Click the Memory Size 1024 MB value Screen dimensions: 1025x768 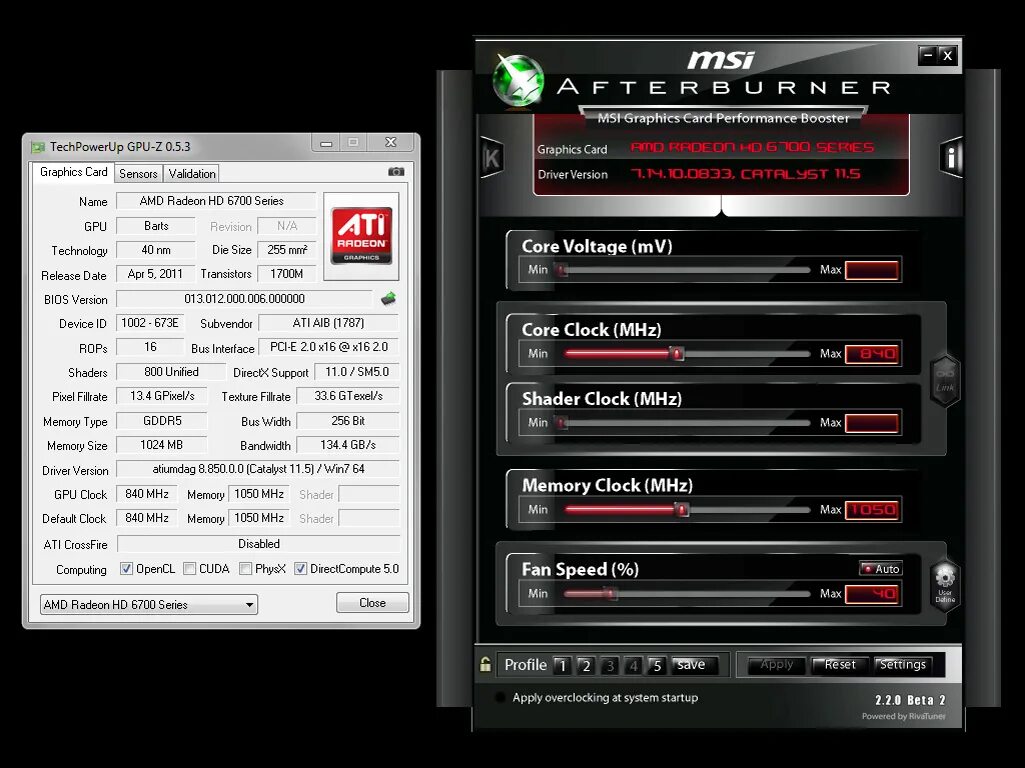tap(162, 445)
